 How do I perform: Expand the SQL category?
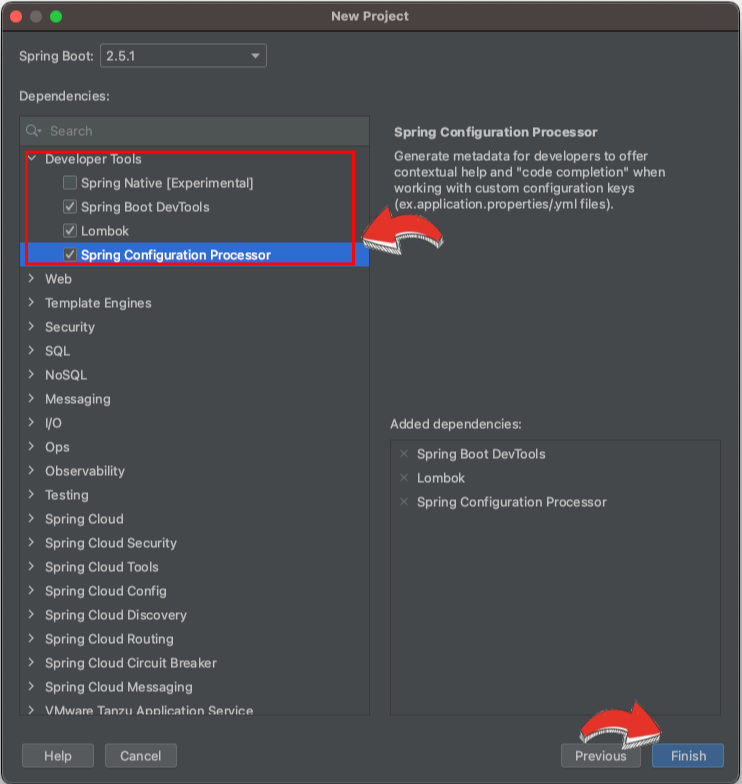coord(32,350)
